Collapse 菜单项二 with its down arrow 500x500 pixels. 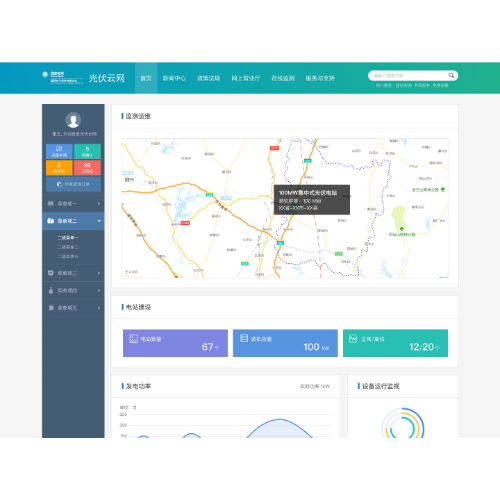tap(99, 221)
